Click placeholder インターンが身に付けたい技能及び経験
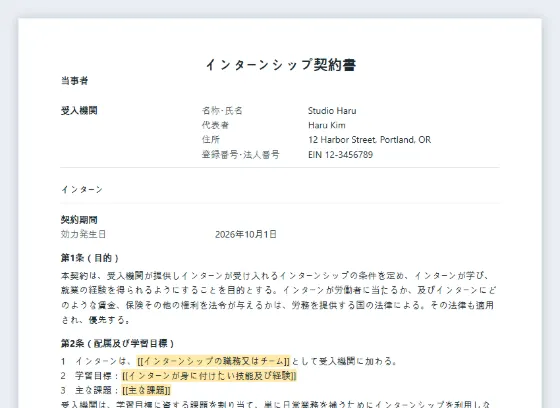 209,376
